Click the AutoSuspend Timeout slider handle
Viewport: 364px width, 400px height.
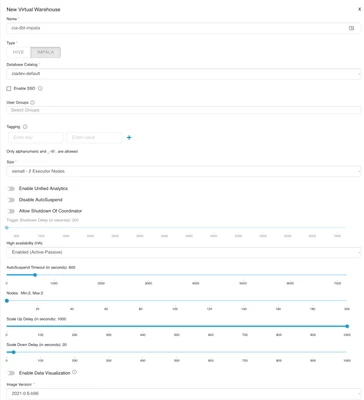pyautogui.click(x=35, y=275)
